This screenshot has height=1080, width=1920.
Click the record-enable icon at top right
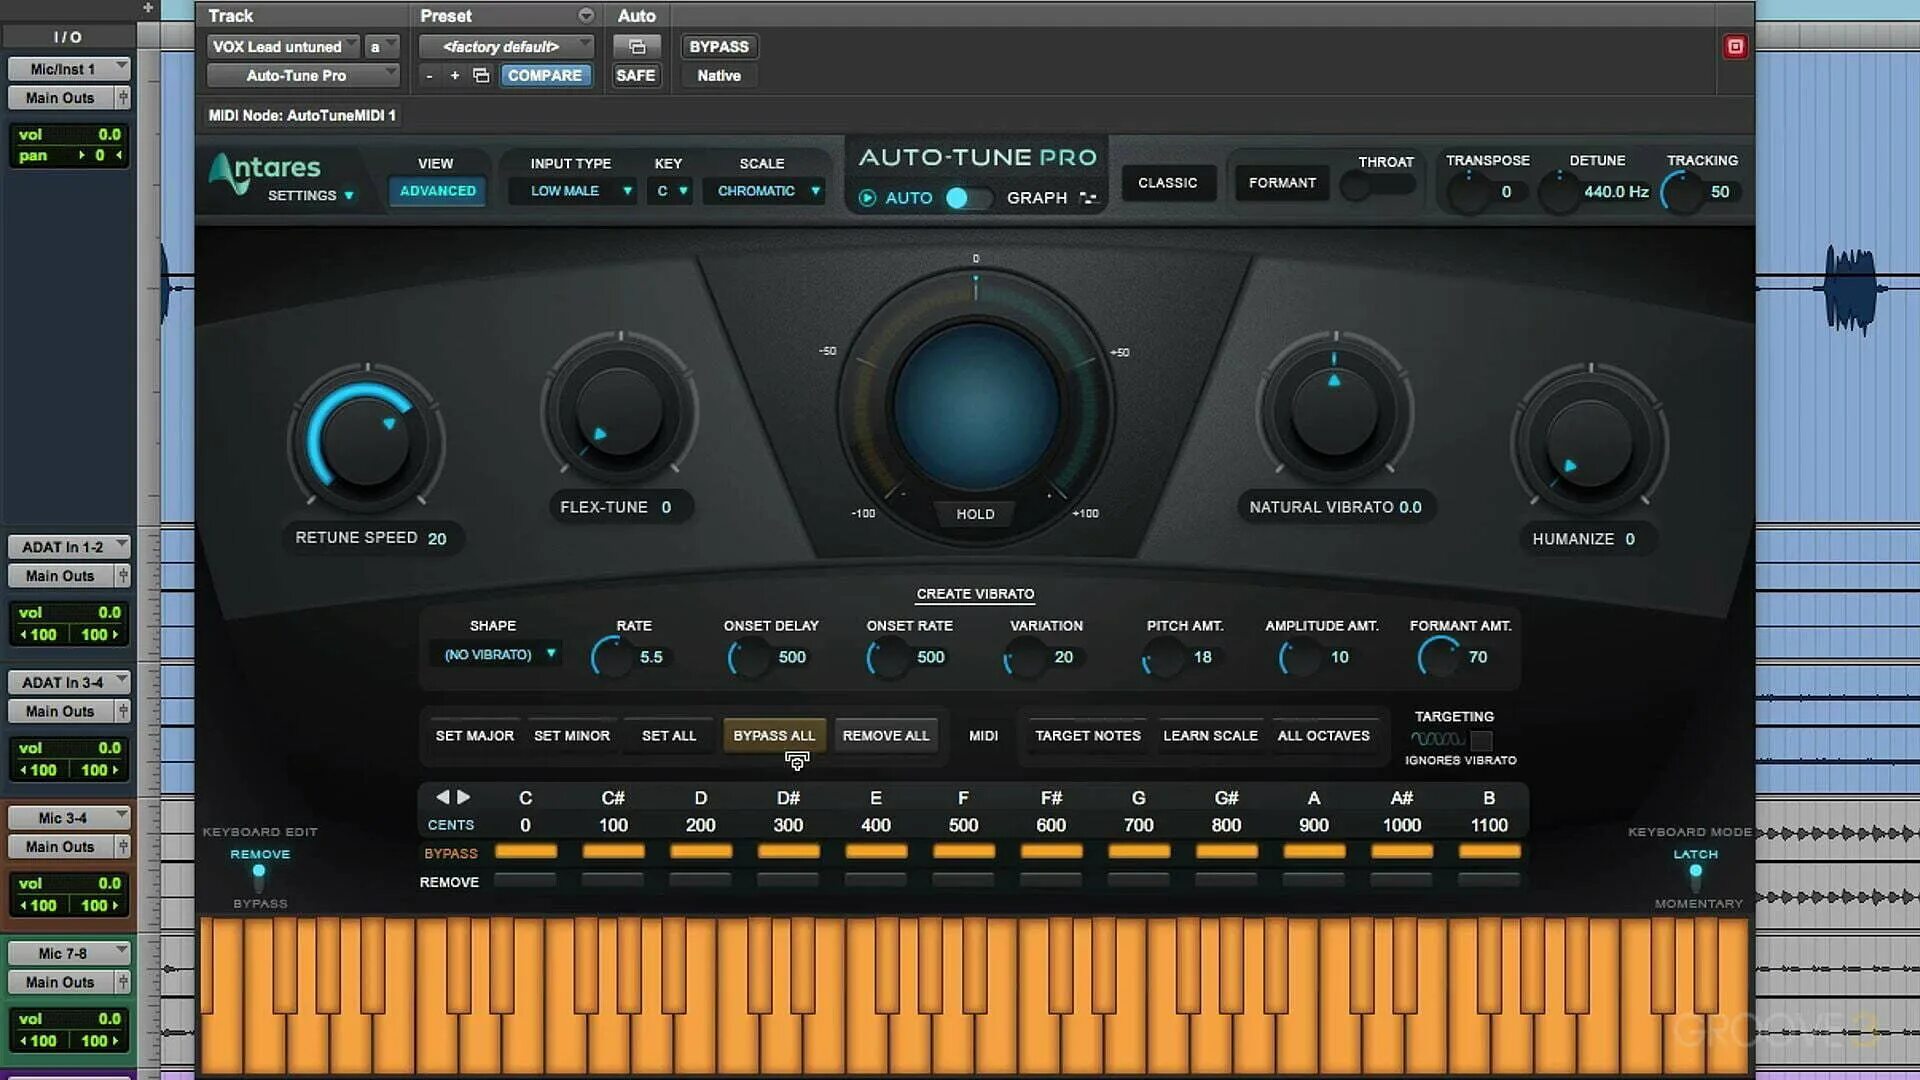tap(1735, 46)
